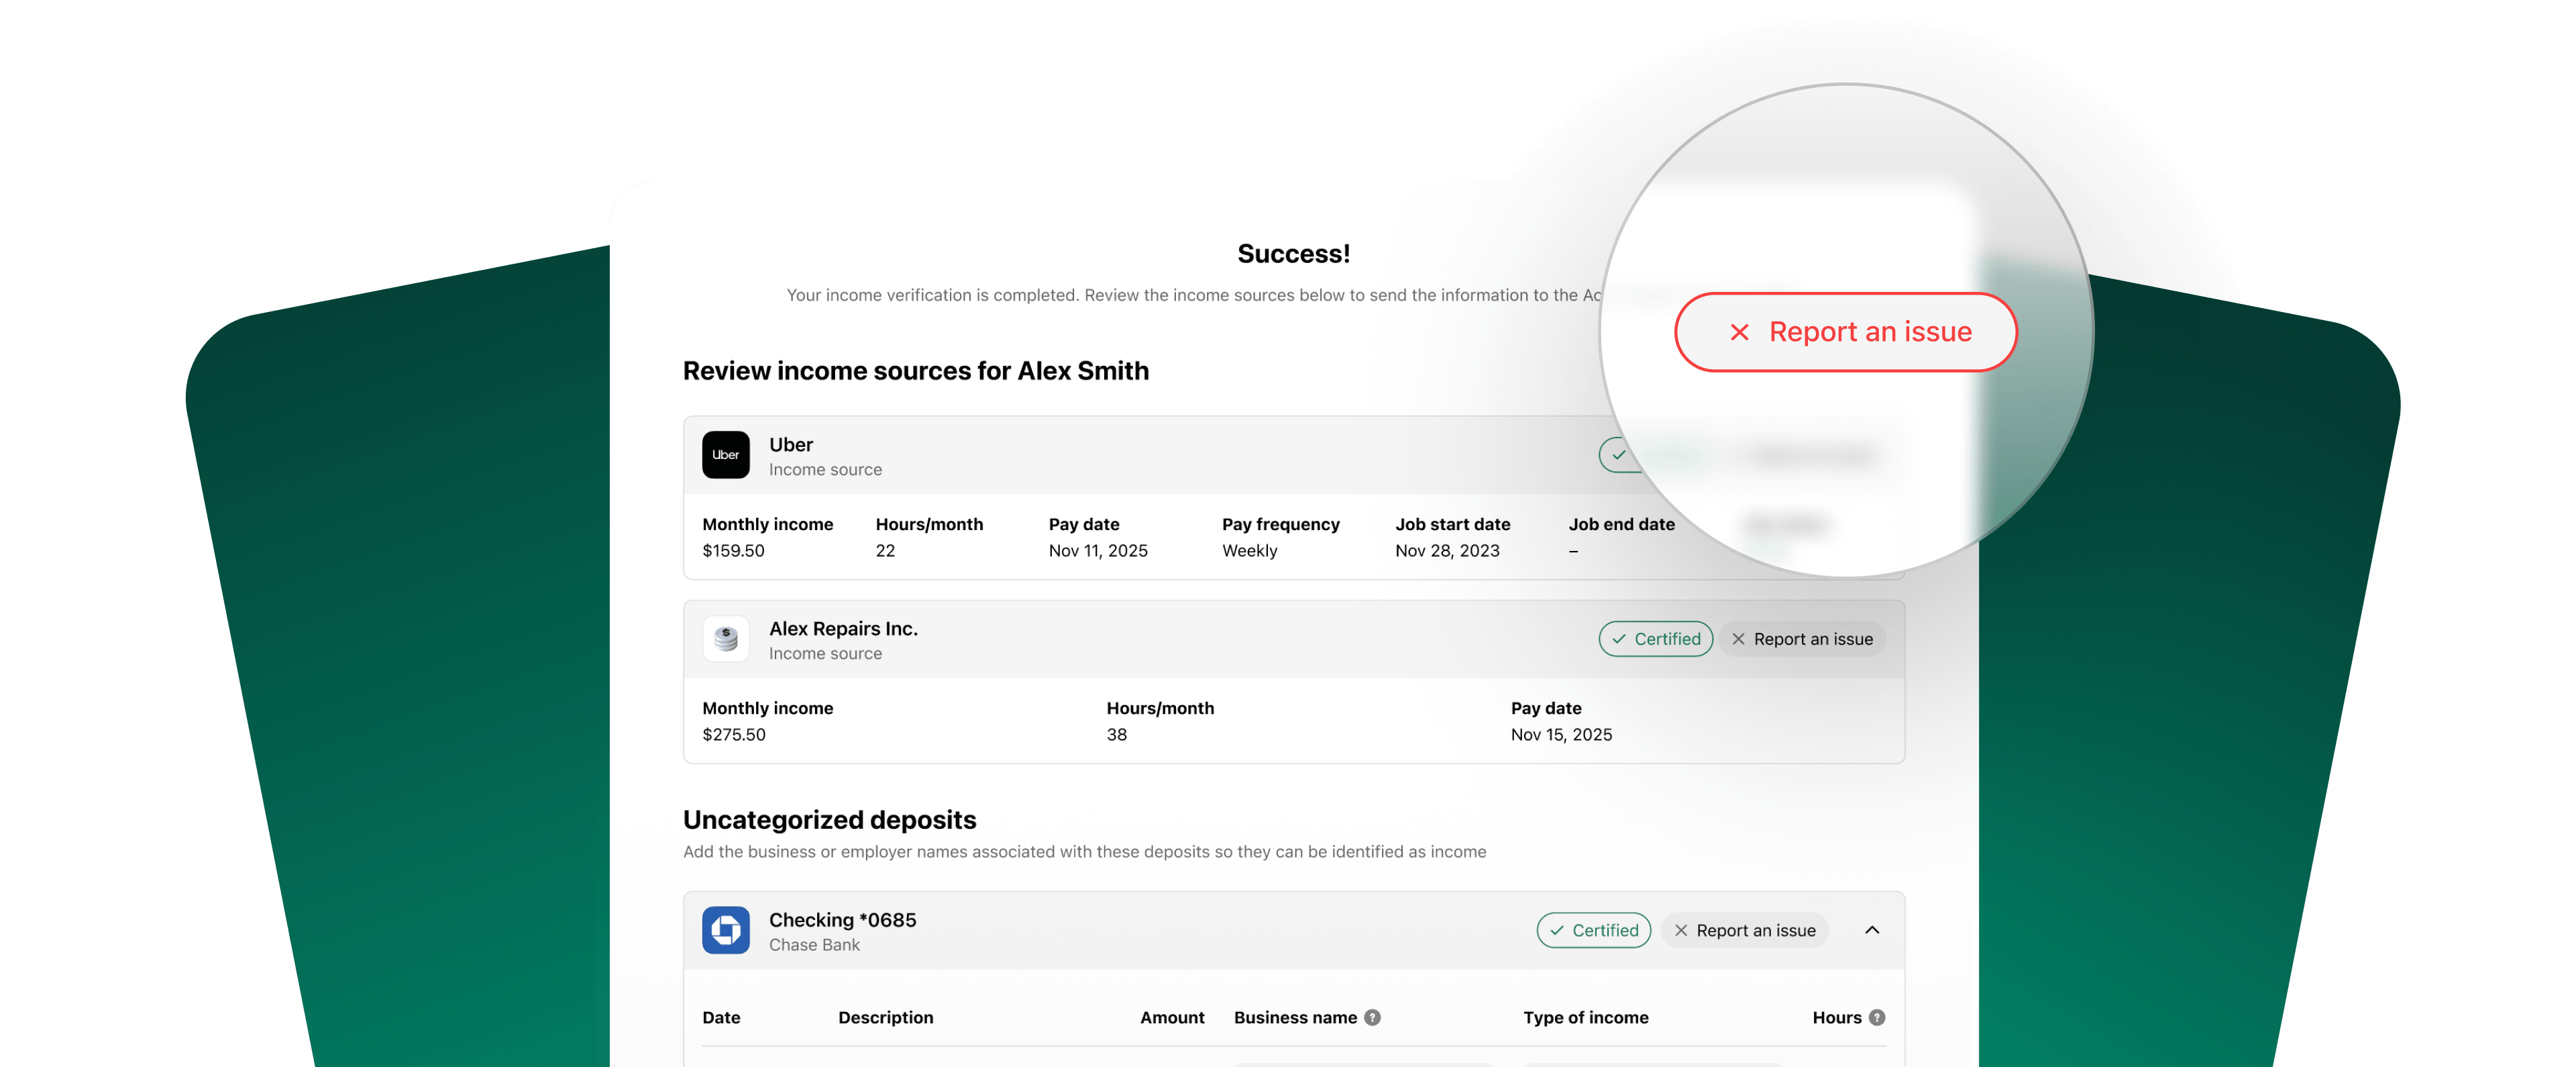Viewport: 2576px width, 1067px height.
Task: Click the Chase Bank logo icon
Action: (x=725, y=930)
